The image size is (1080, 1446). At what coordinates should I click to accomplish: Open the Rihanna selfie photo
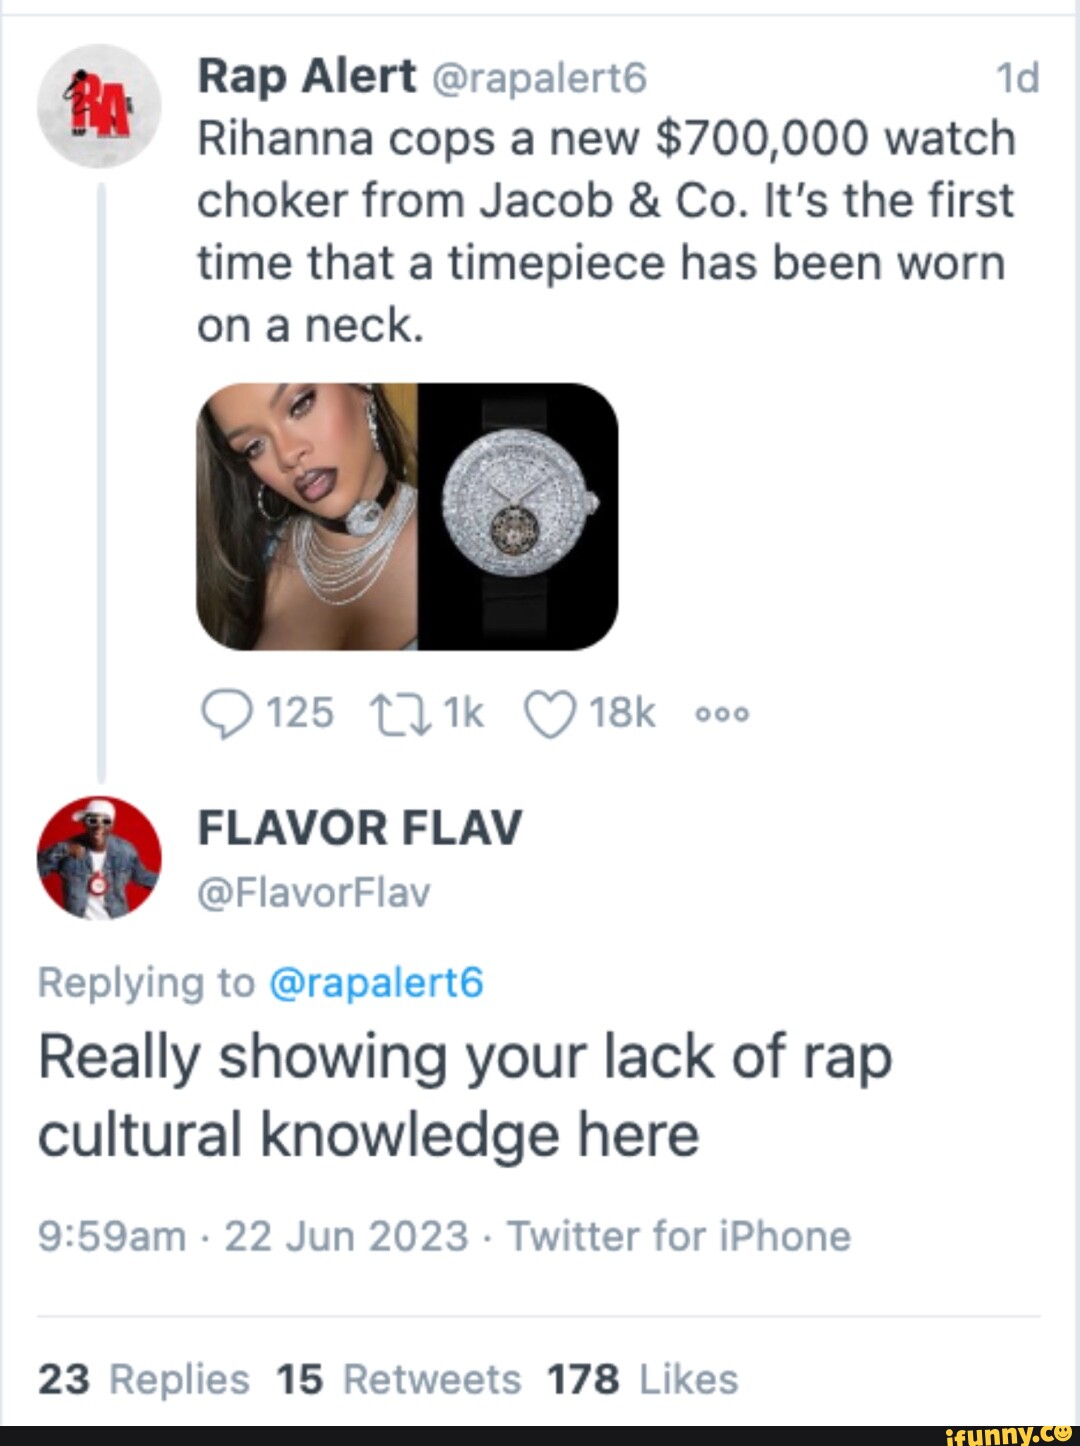click(x=307, y=516)
